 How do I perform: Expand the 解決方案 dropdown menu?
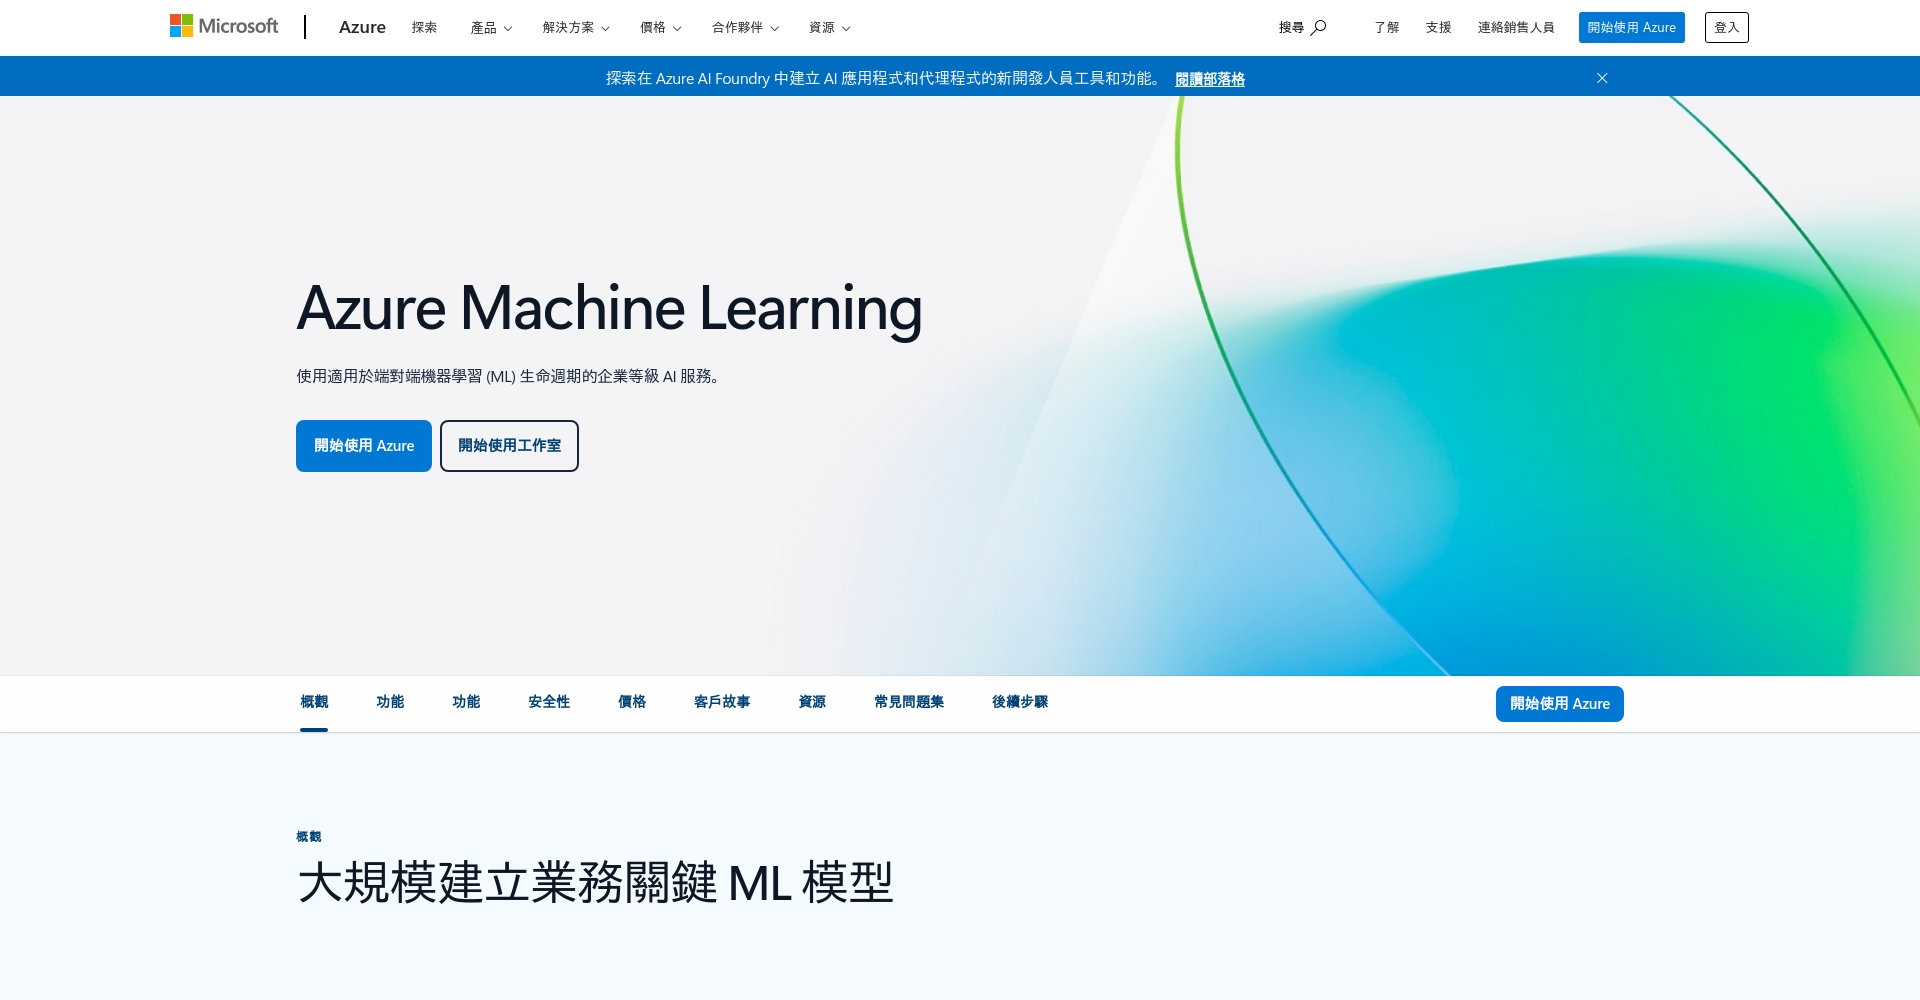[576, 28]
